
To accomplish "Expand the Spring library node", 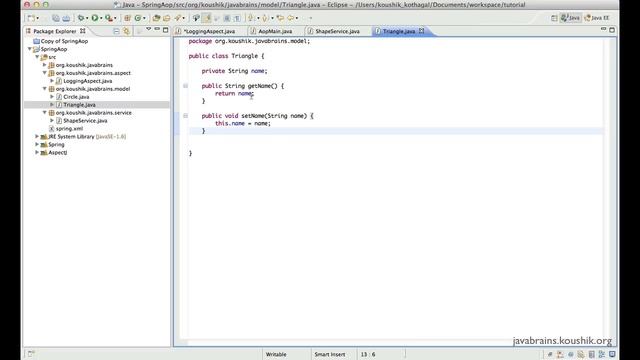I will point(37,144).
